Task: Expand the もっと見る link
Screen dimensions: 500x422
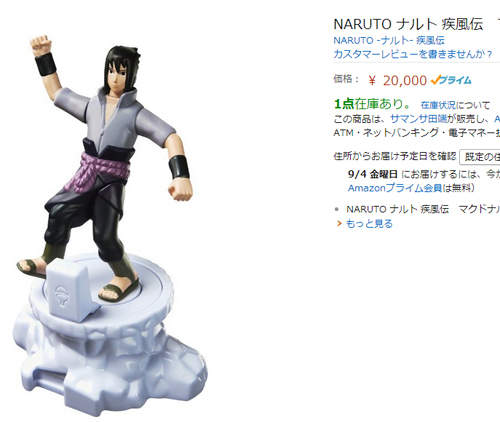Action: click(x=369, y=224)
